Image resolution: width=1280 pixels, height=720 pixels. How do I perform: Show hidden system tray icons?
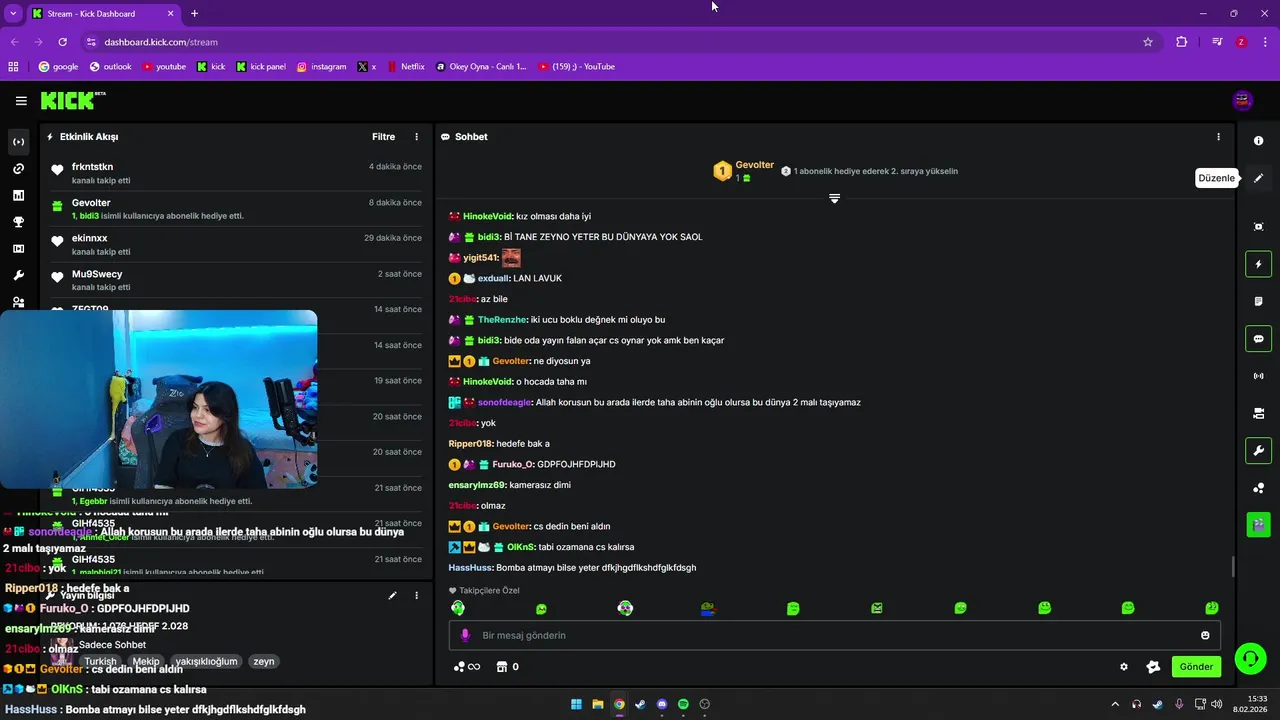click(x=1115, y=704)
